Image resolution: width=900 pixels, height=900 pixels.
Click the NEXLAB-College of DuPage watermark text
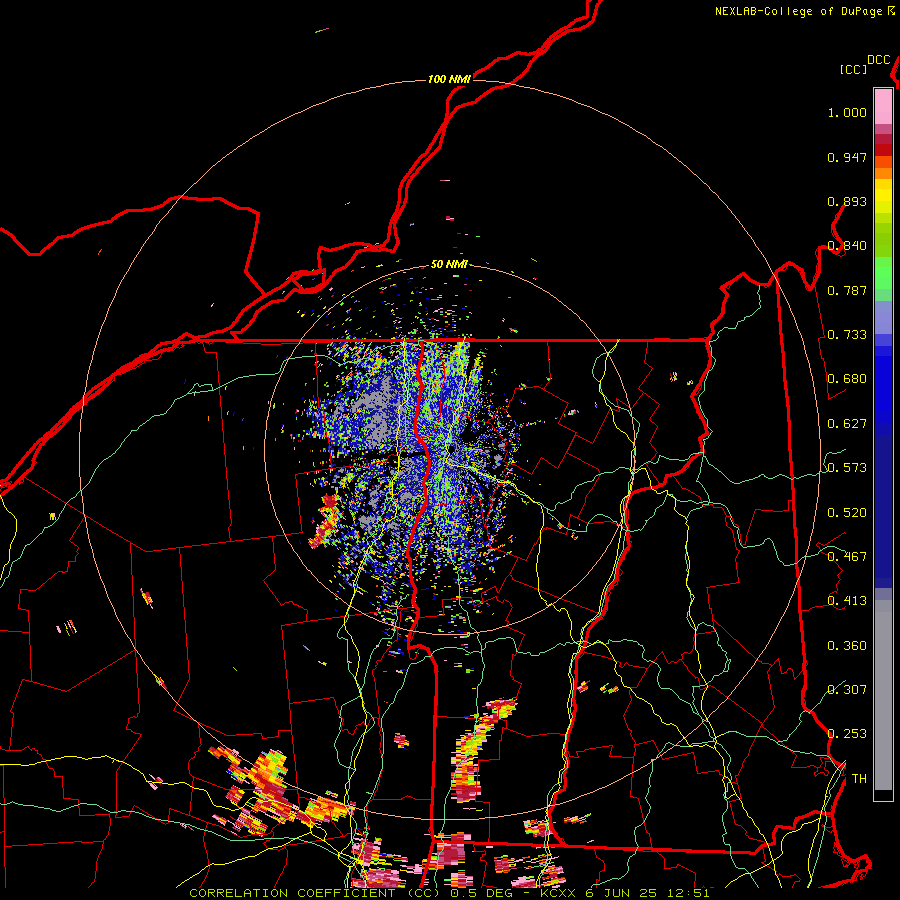point(804,11)
